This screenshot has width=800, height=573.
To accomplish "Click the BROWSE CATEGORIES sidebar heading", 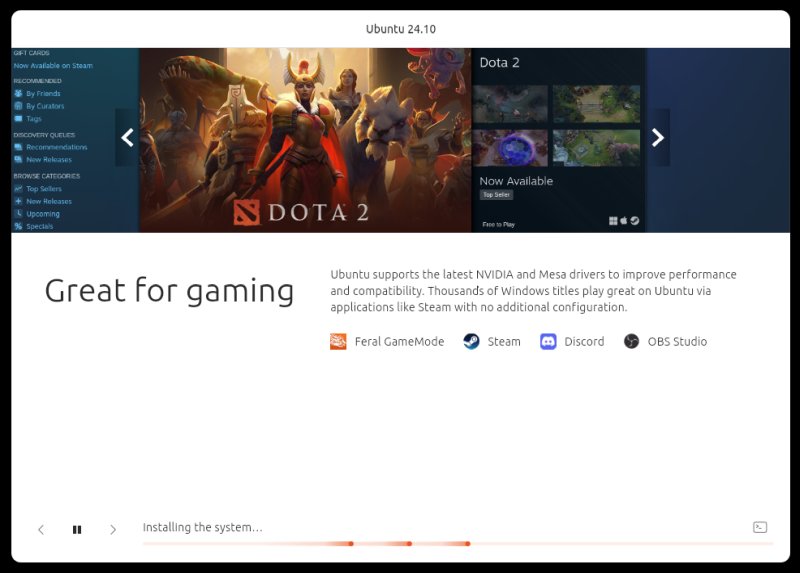I will click(x=47, y=176).
